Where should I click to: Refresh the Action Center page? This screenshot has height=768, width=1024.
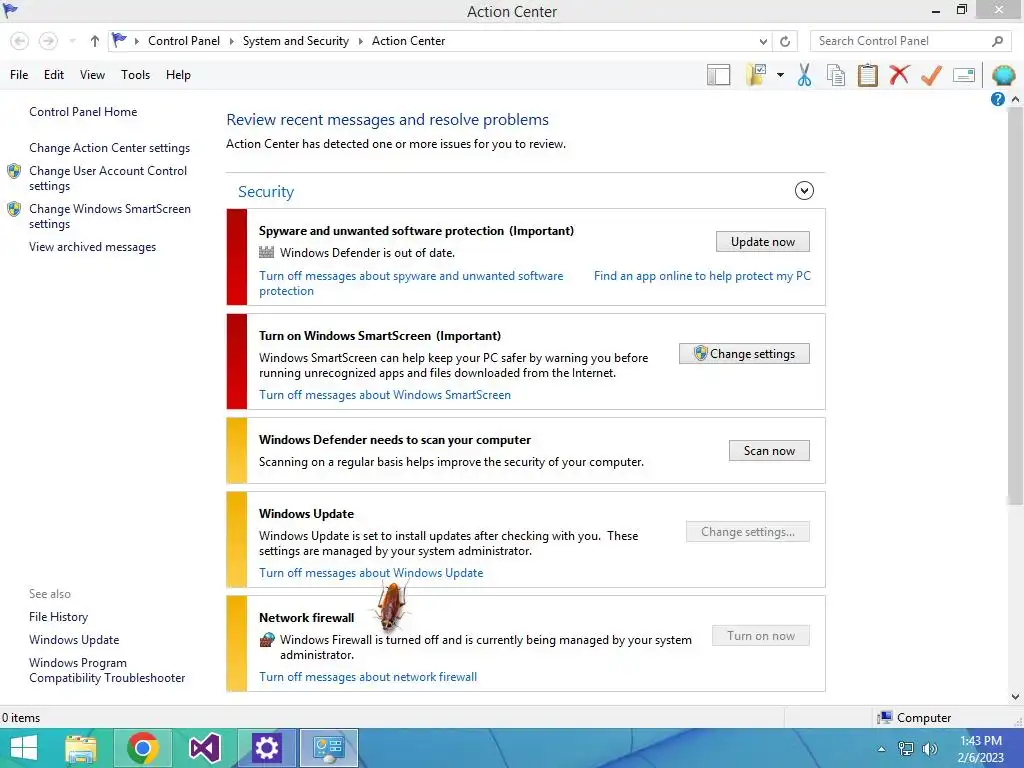tap(785, 41)
